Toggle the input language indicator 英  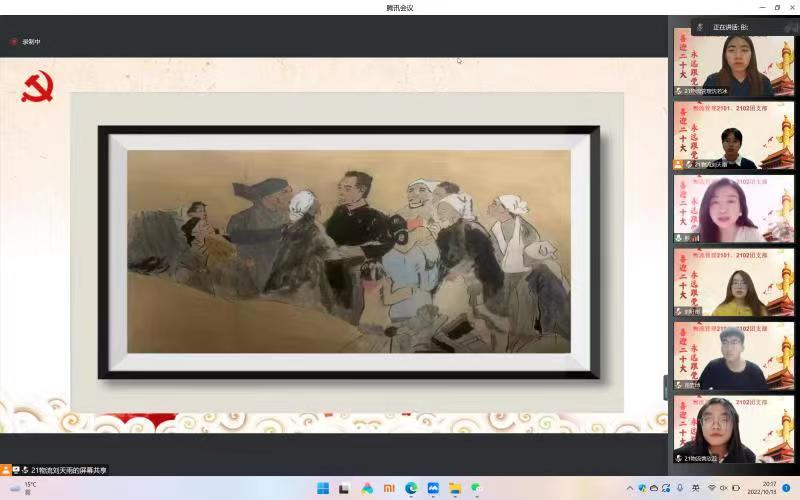point(696,488)
